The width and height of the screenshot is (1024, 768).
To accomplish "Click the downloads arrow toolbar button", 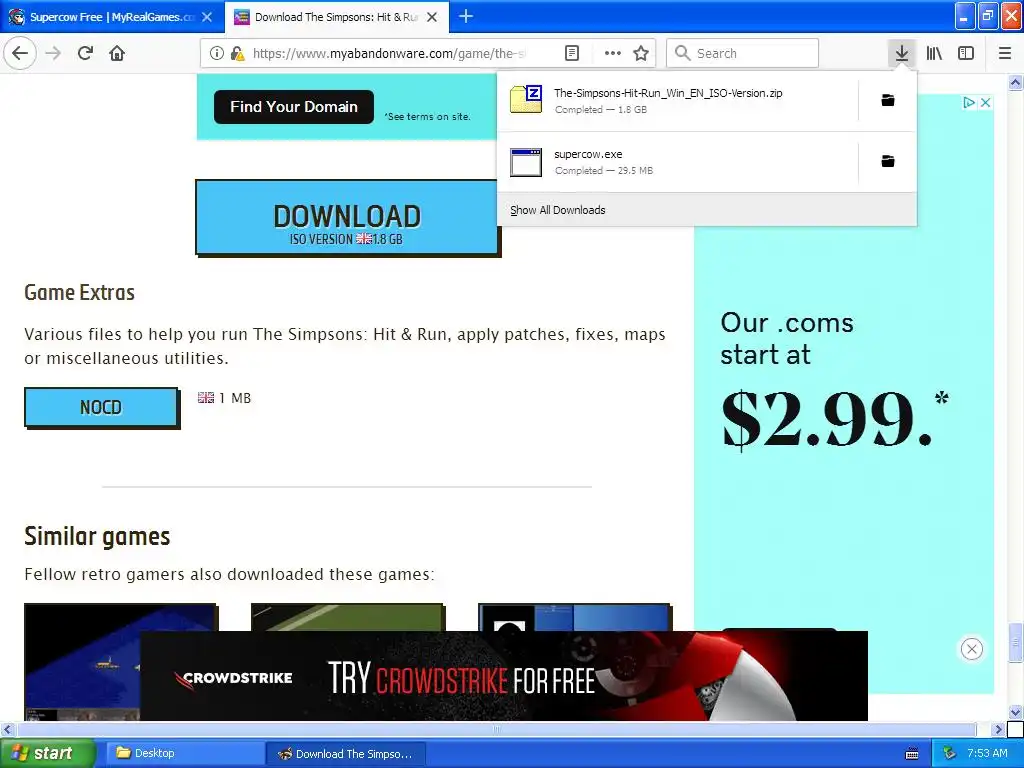I will coord(902,53).
